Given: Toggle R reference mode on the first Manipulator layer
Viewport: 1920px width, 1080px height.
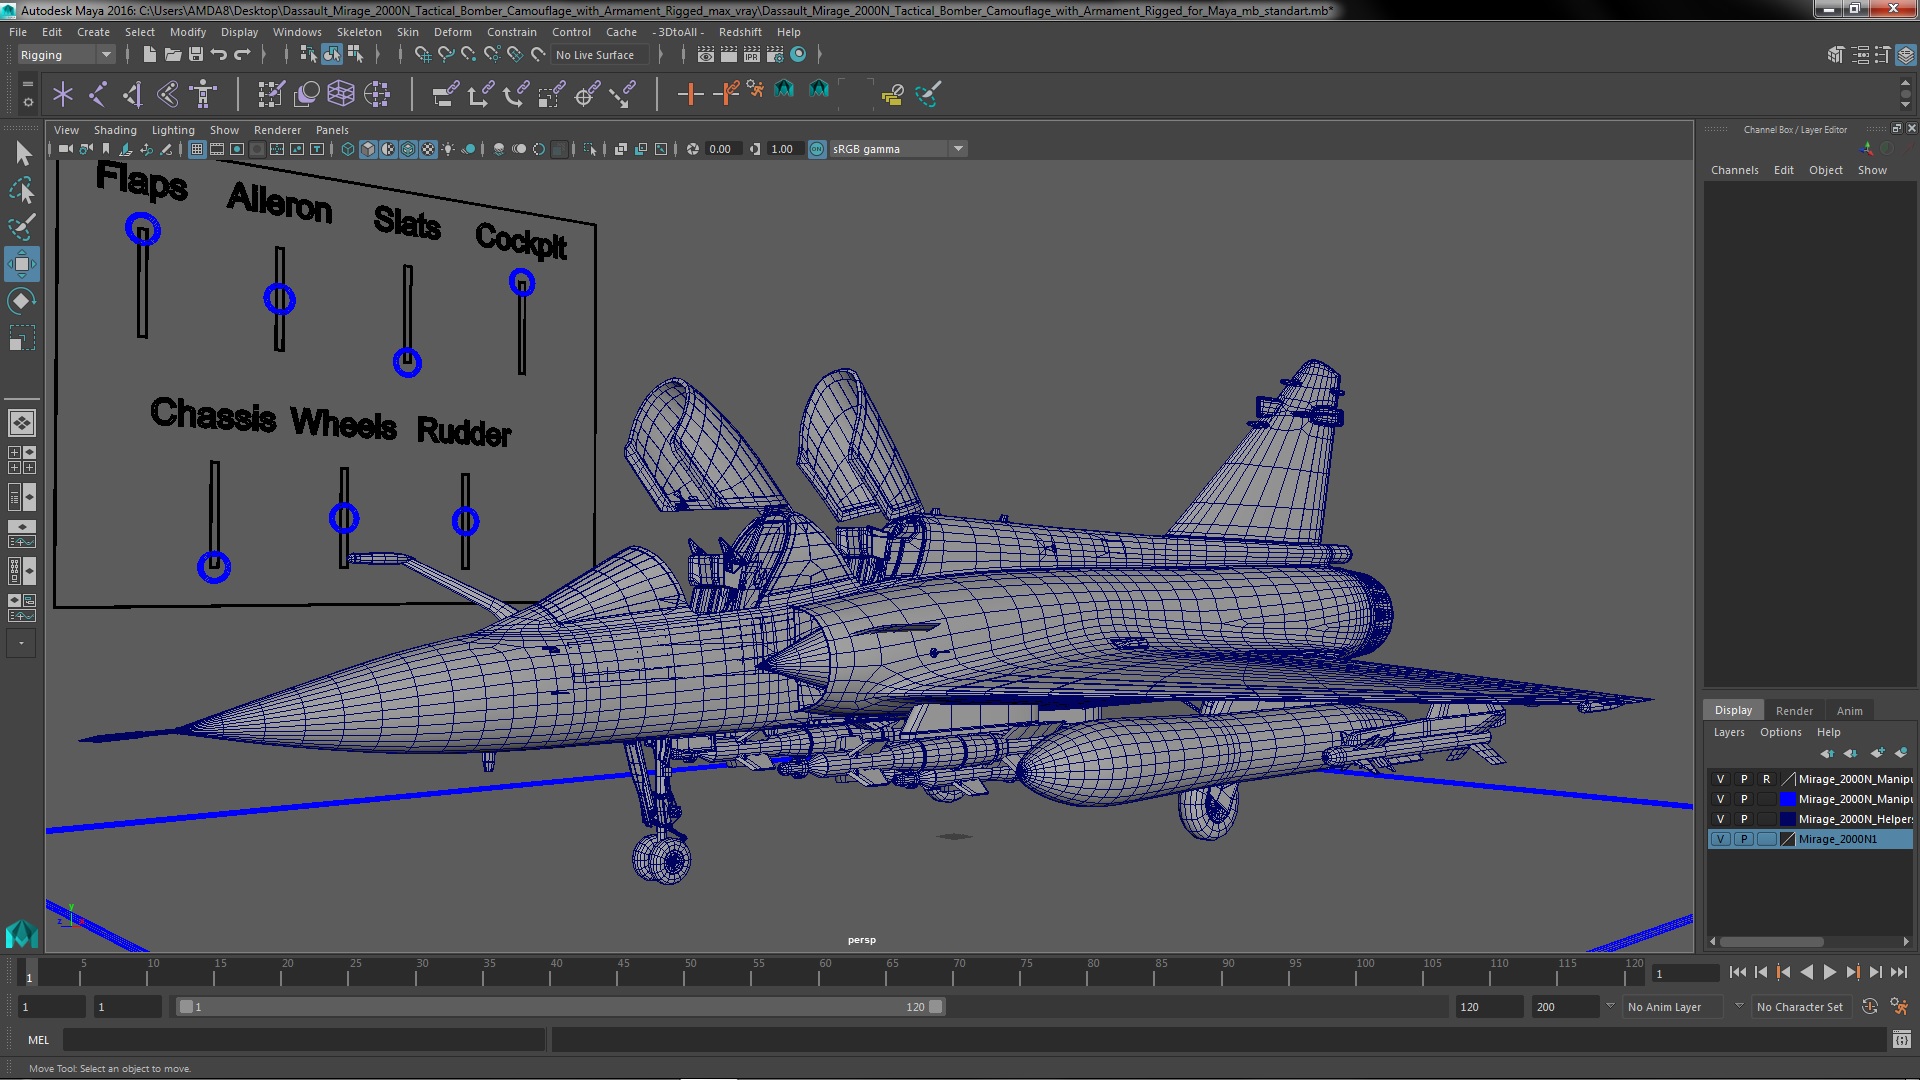Looking at the screenshot, I should pos(1766,780).
